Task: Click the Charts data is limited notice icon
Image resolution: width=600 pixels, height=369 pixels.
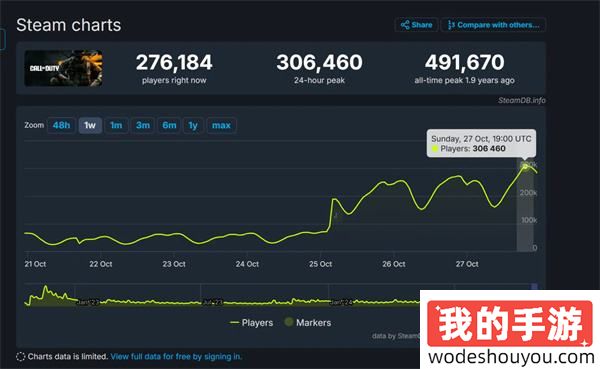Action: [x=21, y=357]
